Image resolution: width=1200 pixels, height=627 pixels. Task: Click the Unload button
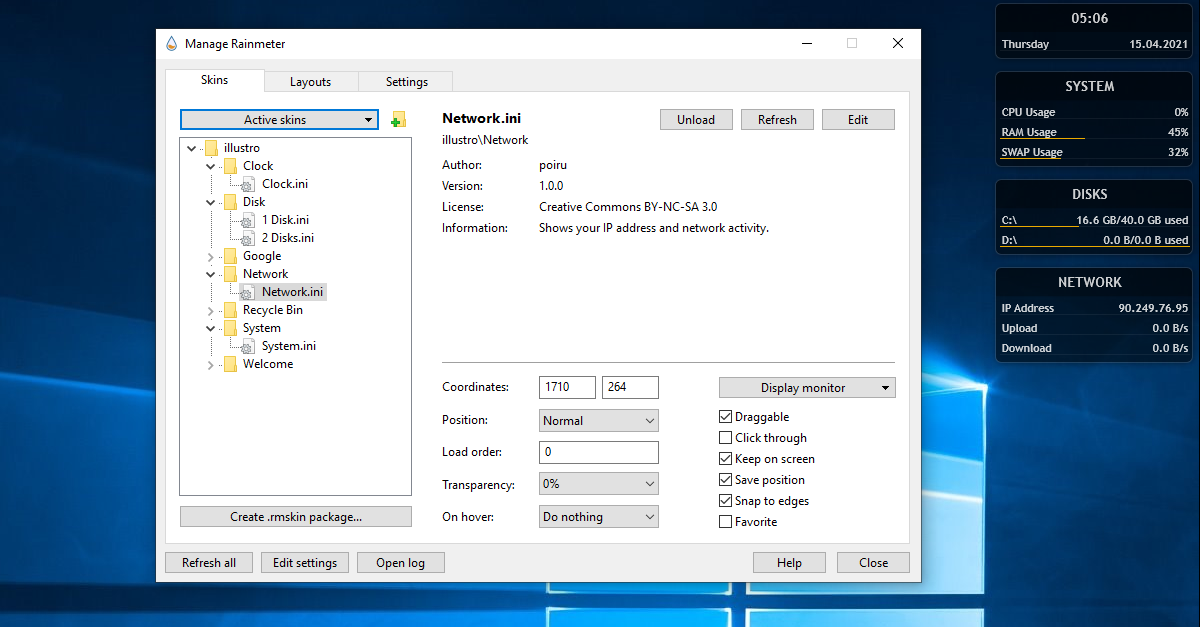point(695,120)
